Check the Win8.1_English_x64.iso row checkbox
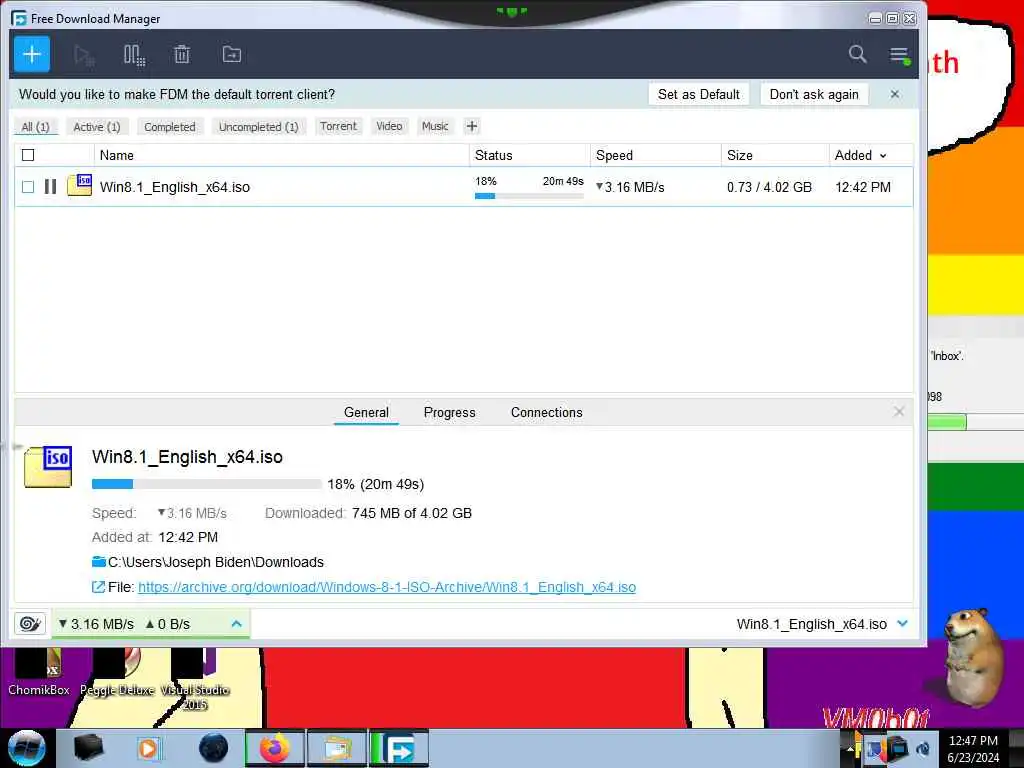Screen dimensions: 1024x768 (x=28, y=187)
